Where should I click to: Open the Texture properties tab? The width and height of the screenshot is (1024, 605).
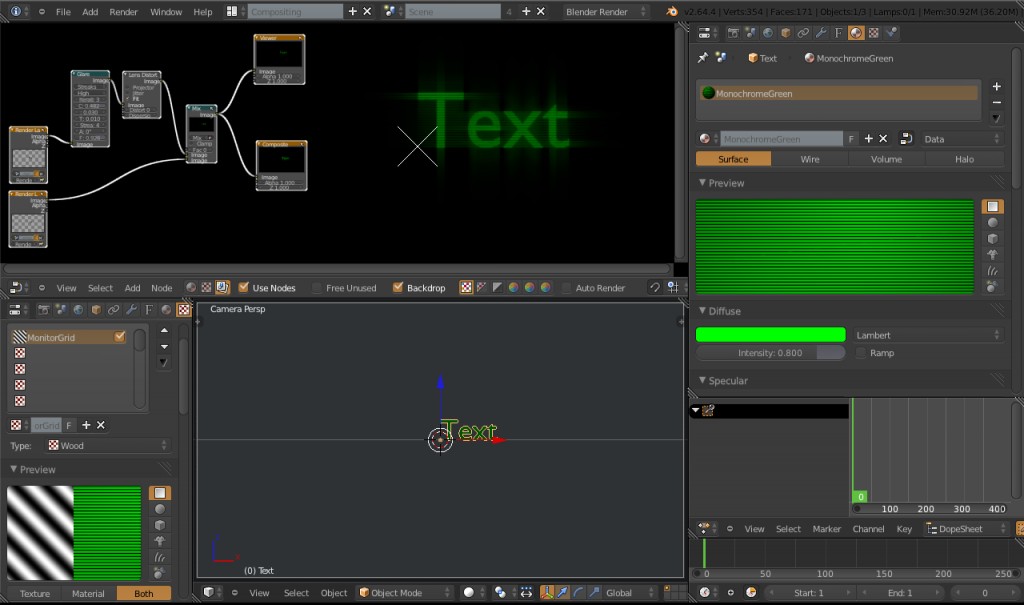click(873, 33)
